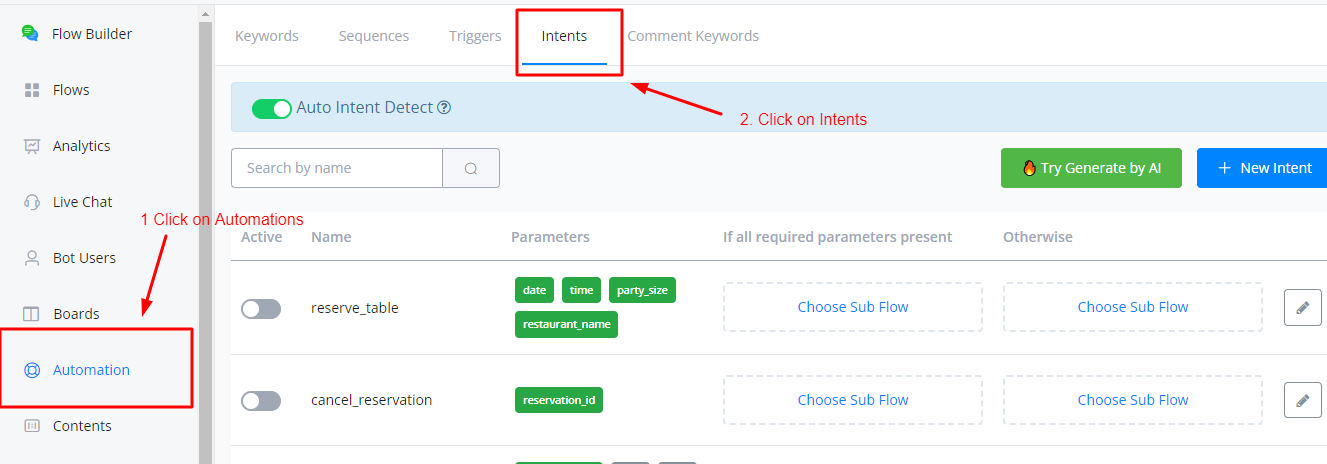The image size is (1327, 464).
Task: Open the Boards icon in sidebar
Action: point(31,314)
